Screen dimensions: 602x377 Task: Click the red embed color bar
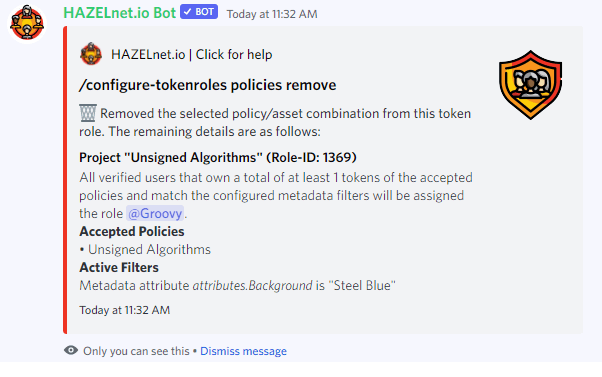coord(65,180)
